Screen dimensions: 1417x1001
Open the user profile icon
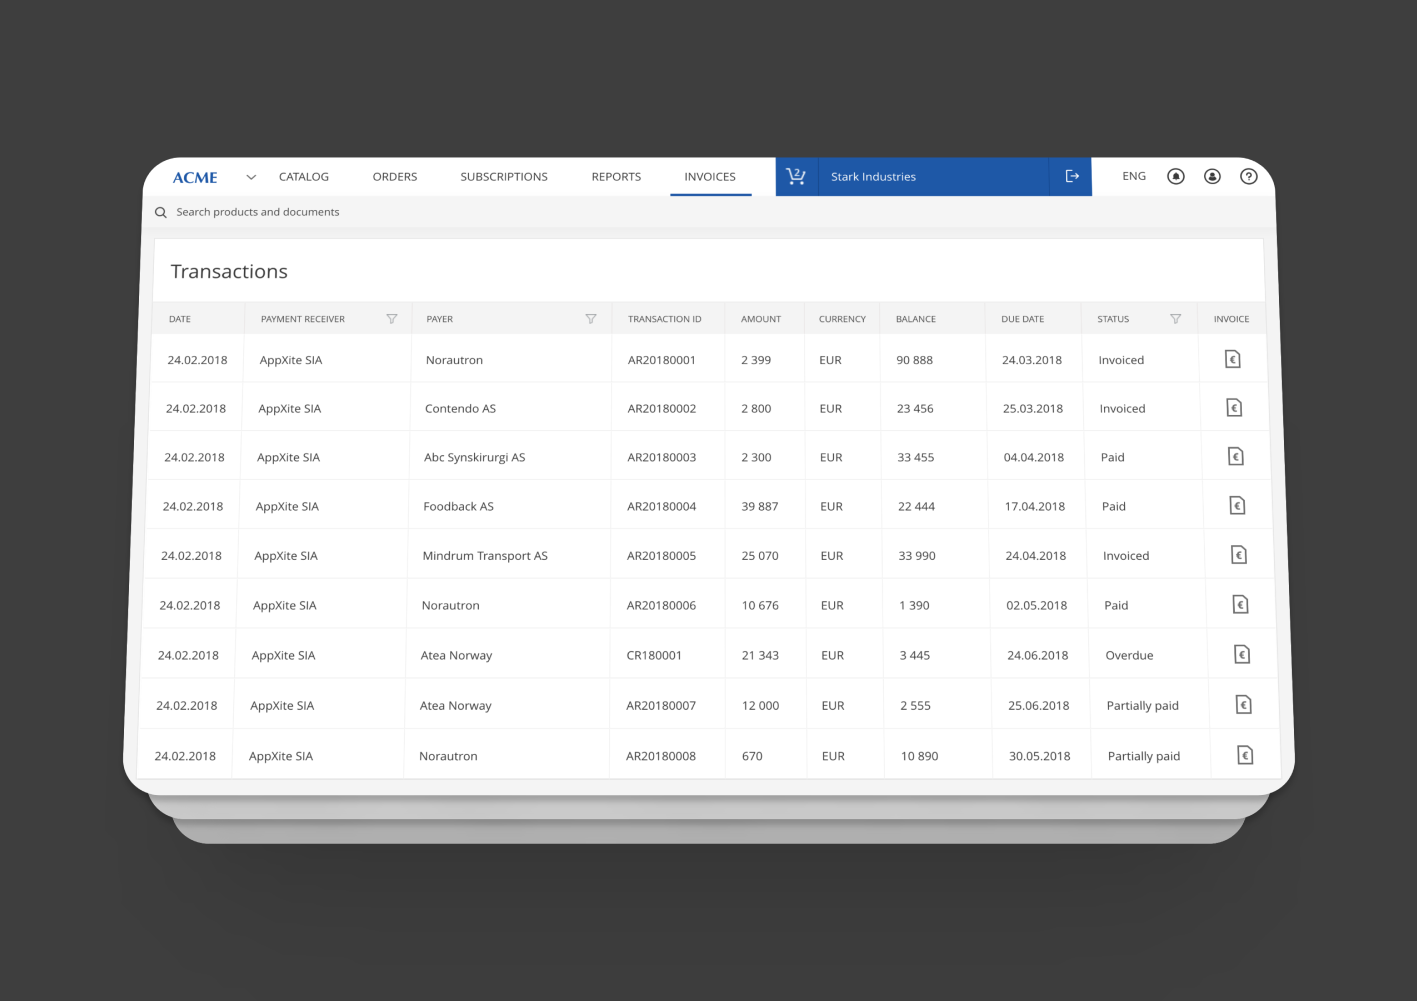coord(1212,176)
